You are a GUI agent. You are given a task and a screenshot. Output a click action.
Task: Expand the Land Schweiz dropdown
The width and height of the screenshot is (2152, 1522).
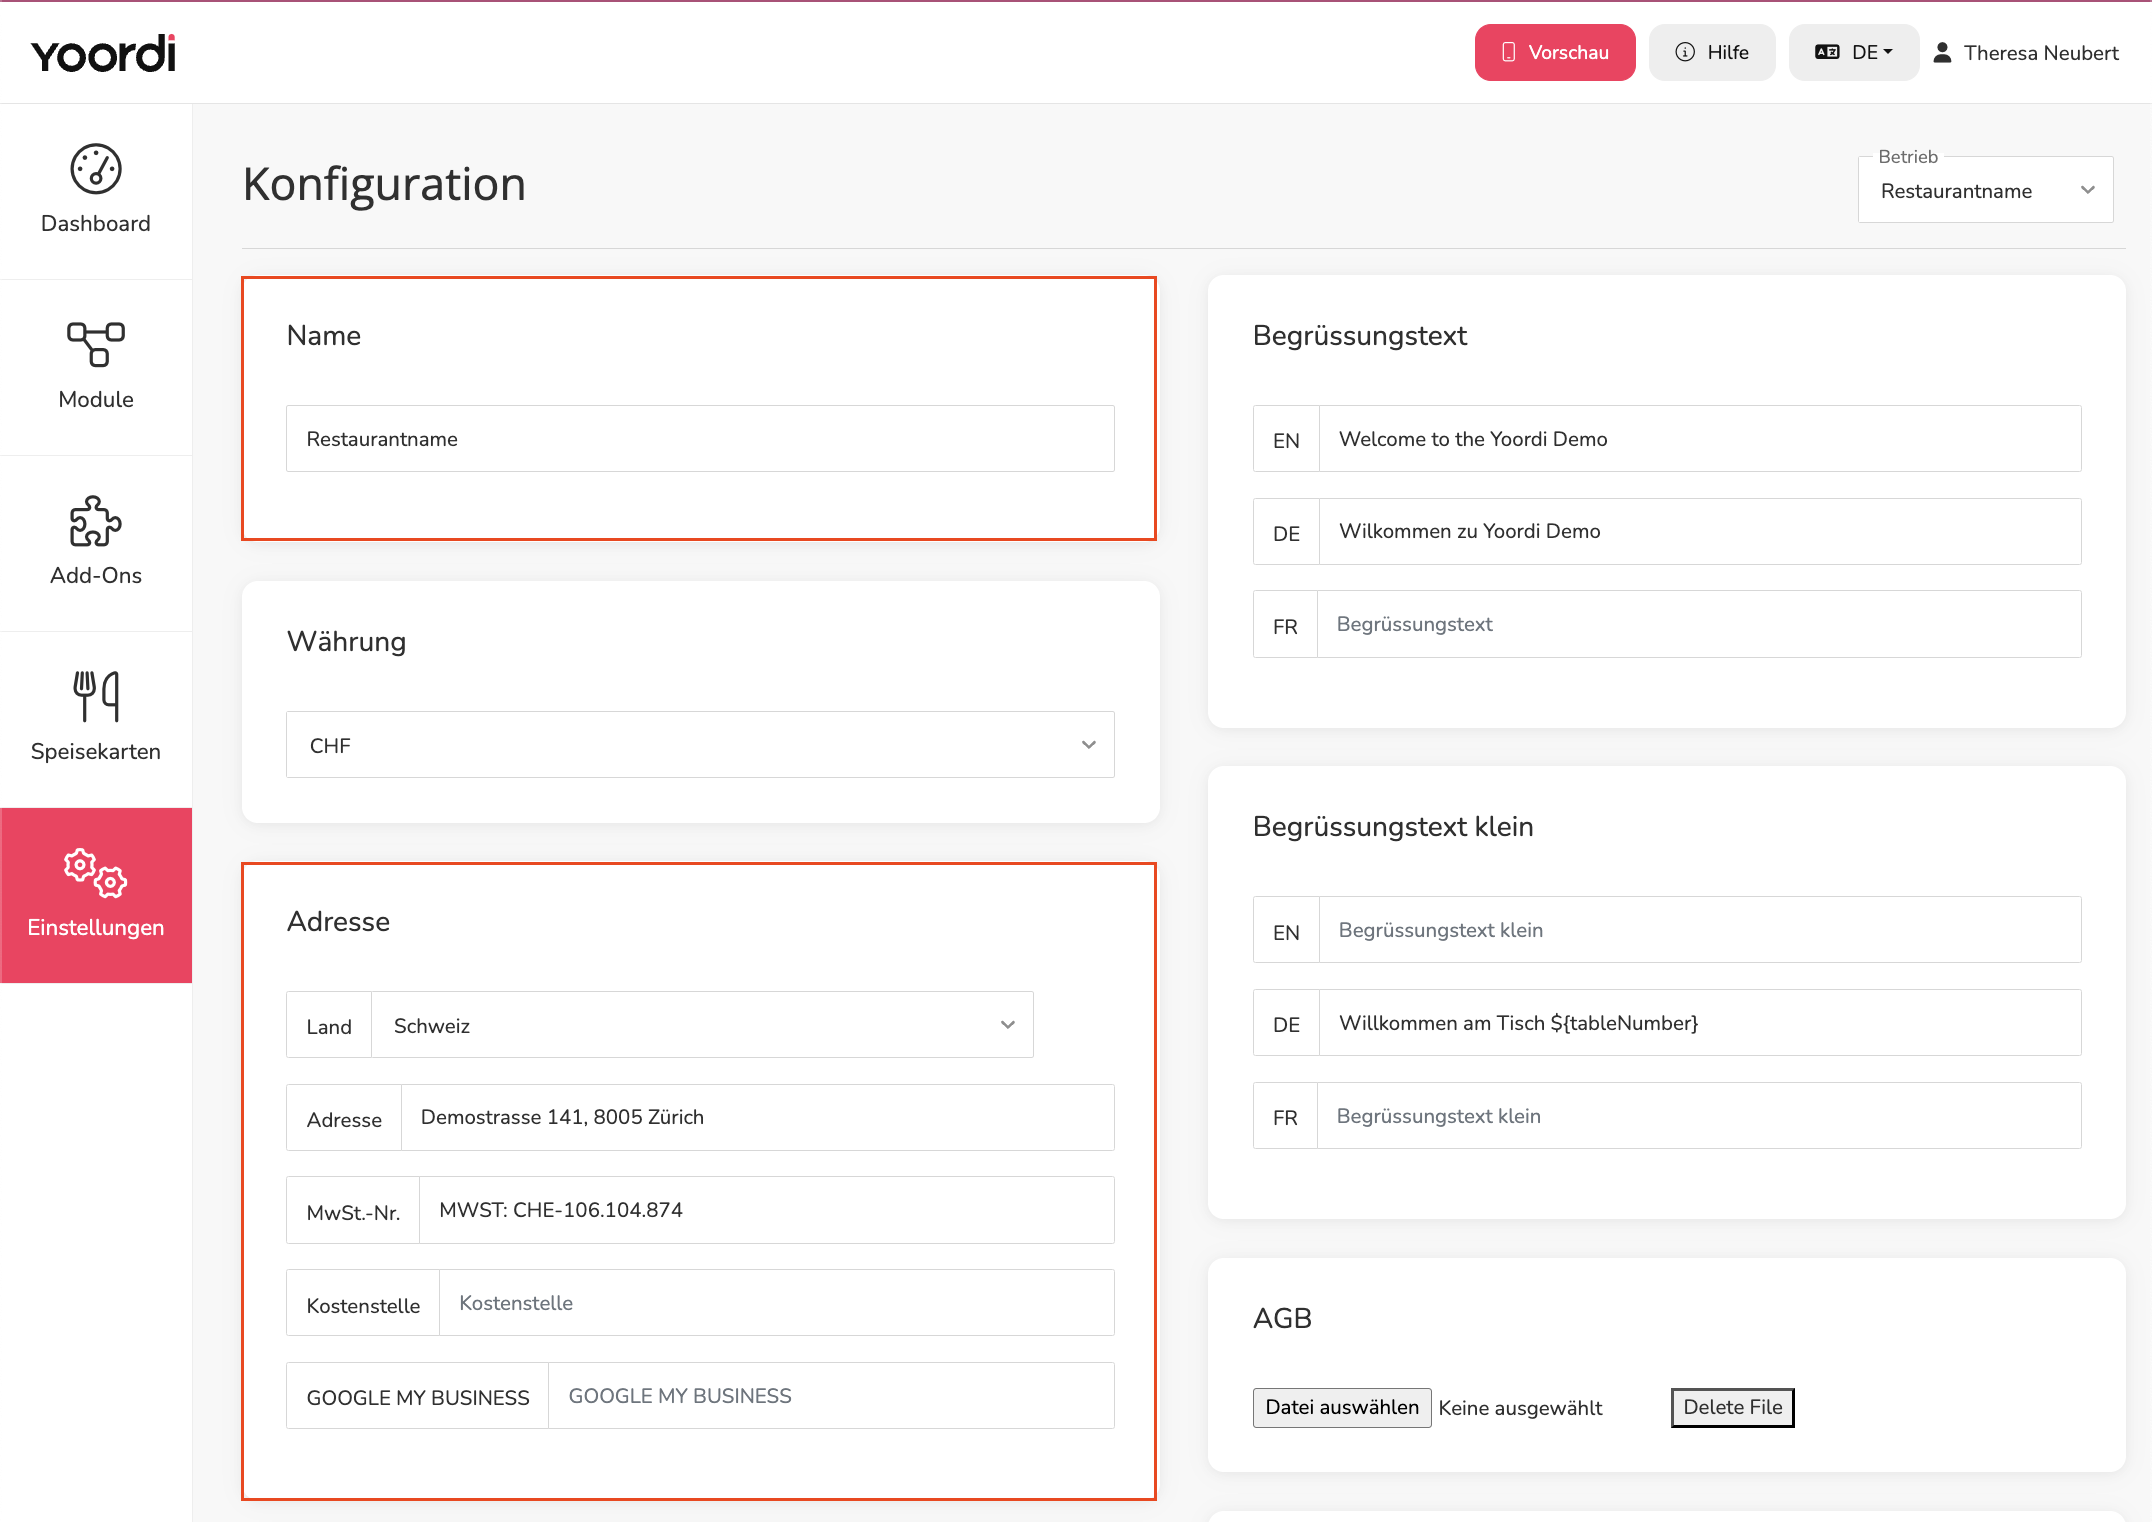click(x=702, y=1025)
